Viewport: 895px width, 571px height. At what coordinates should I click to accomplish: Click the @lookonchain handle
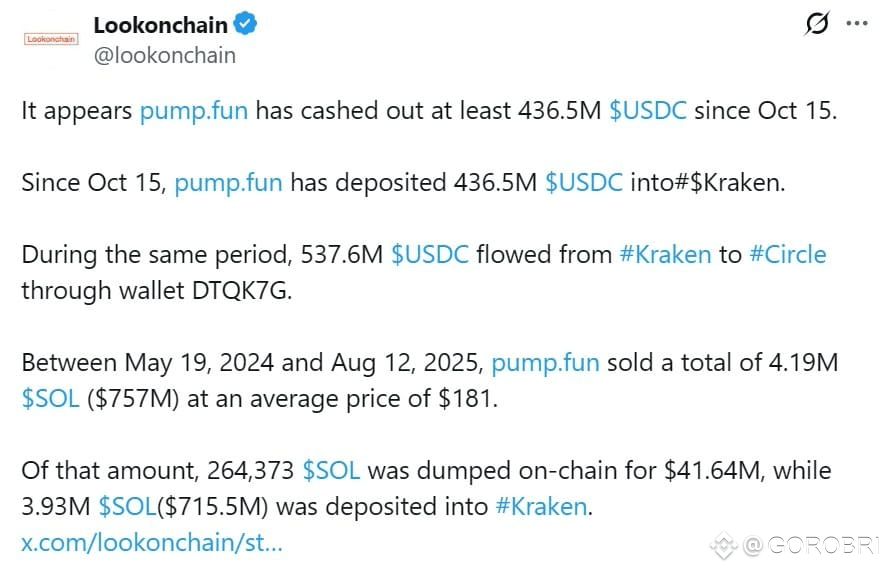164,55
